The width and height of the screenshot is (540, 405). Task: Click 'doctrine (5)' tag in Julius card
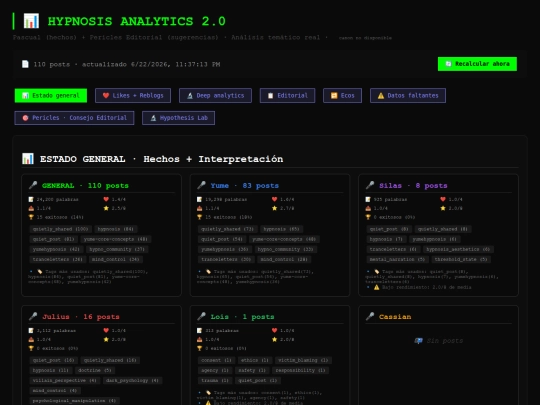[x=95, y=370]
